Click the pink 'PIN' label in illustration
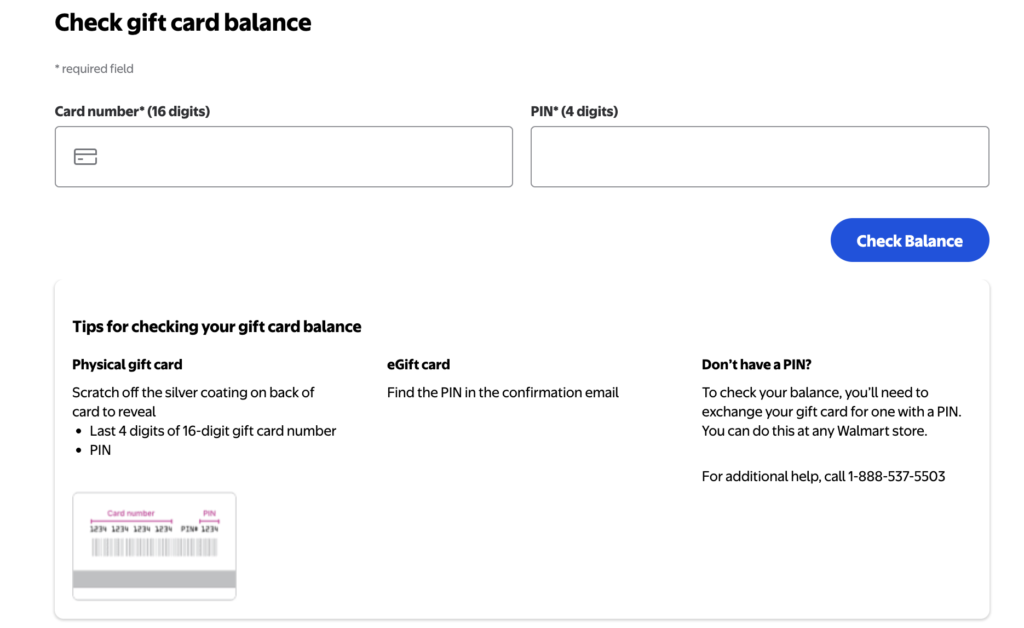Image resolution: width=1024 pixels, height=628 pixels. [x=209, y=513]
